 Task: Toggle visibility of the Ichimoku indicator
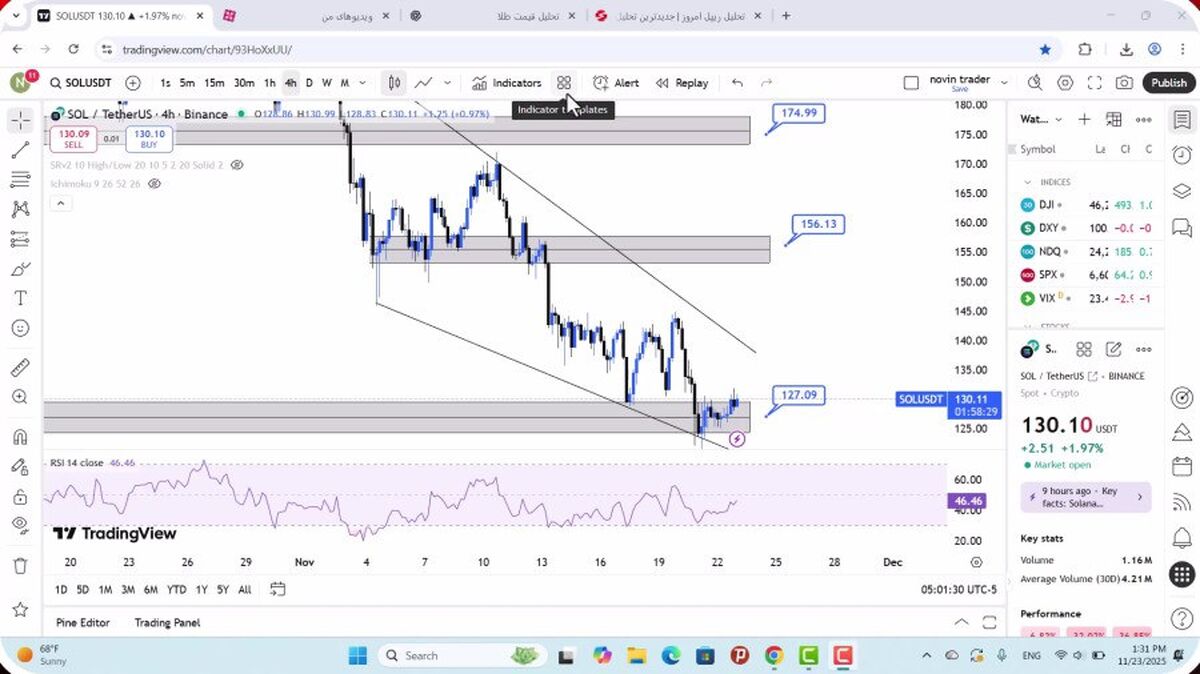pyautogui.click(x=154, y=184)
